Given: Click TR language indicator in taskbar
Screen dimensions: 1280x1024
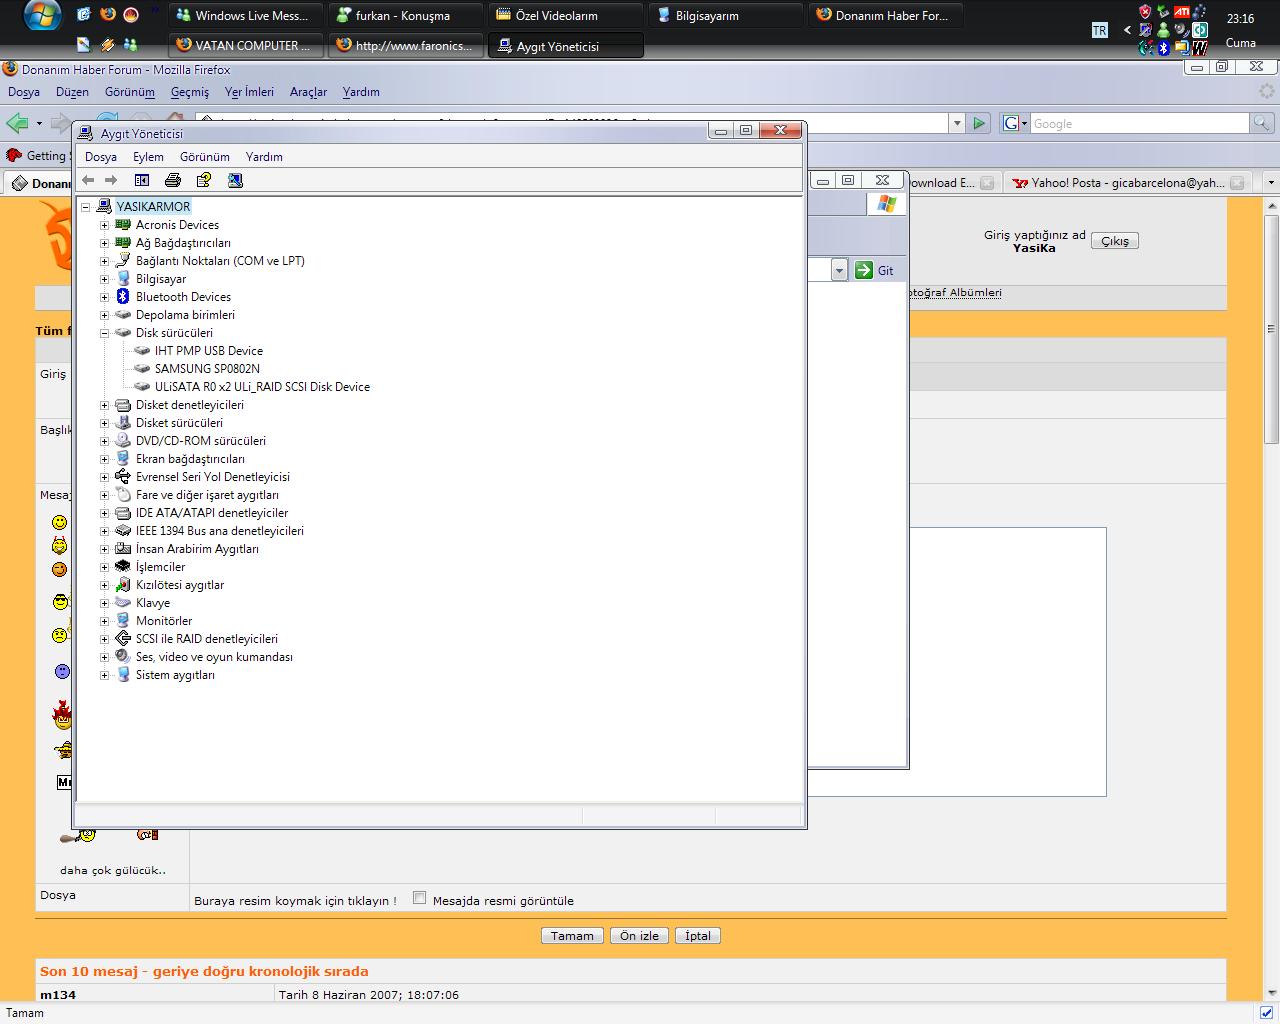Looking at the screenshot, I should click(1100, 31).
